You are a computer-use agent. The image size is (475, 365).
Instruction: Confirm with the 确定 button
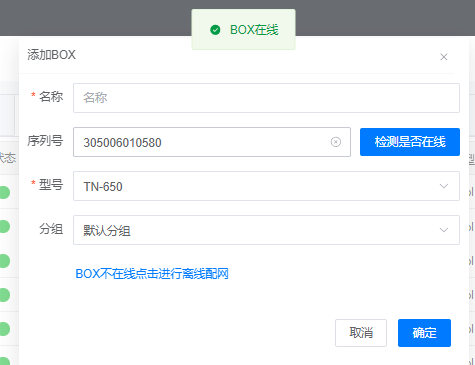424,333
